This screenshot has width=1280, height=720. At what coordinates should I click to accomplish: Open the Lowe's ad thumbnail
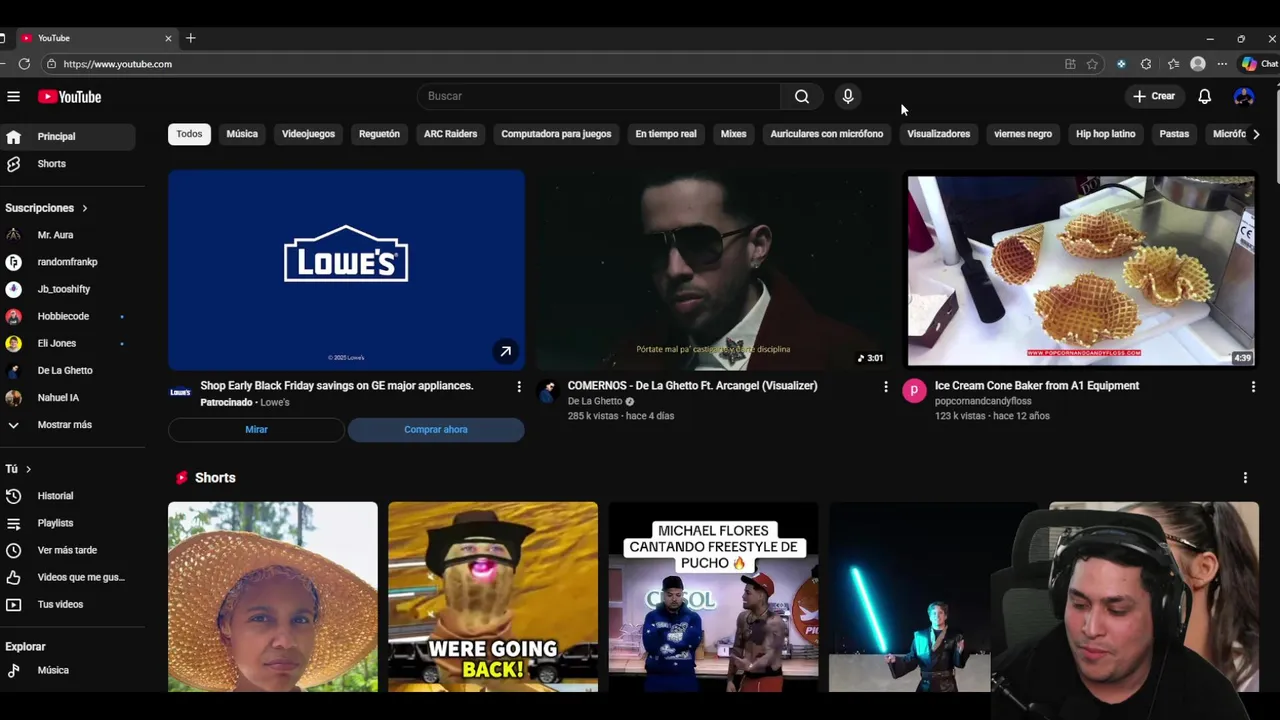click(x=346, y=270)
